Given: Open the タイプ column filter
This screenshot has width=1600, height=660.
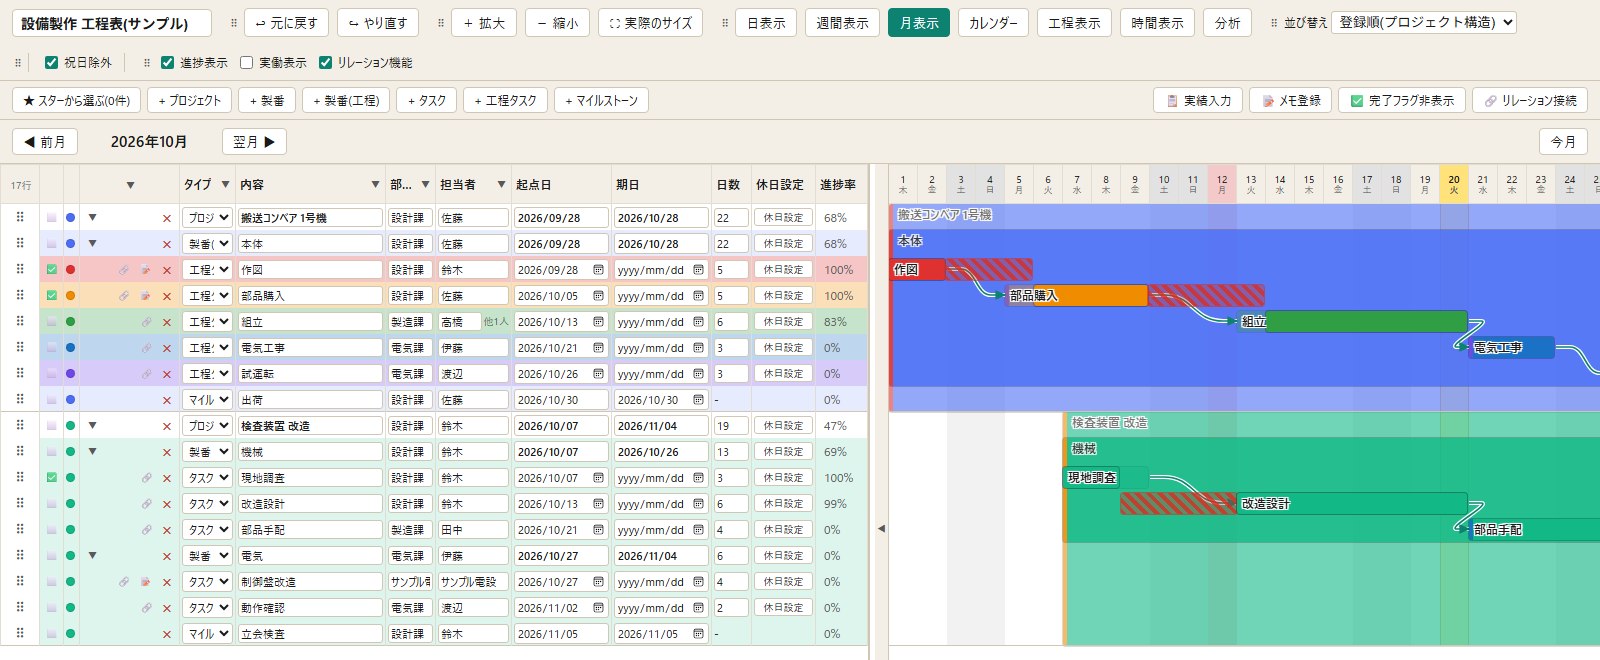Looking at the screenshot, I should click(x=225, y=185).
